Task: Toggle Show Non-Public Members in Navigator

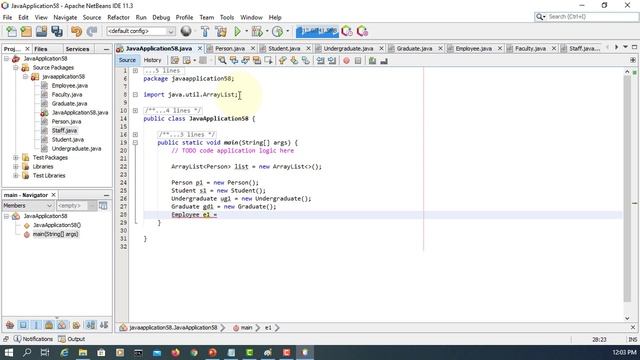Action: 49,325
